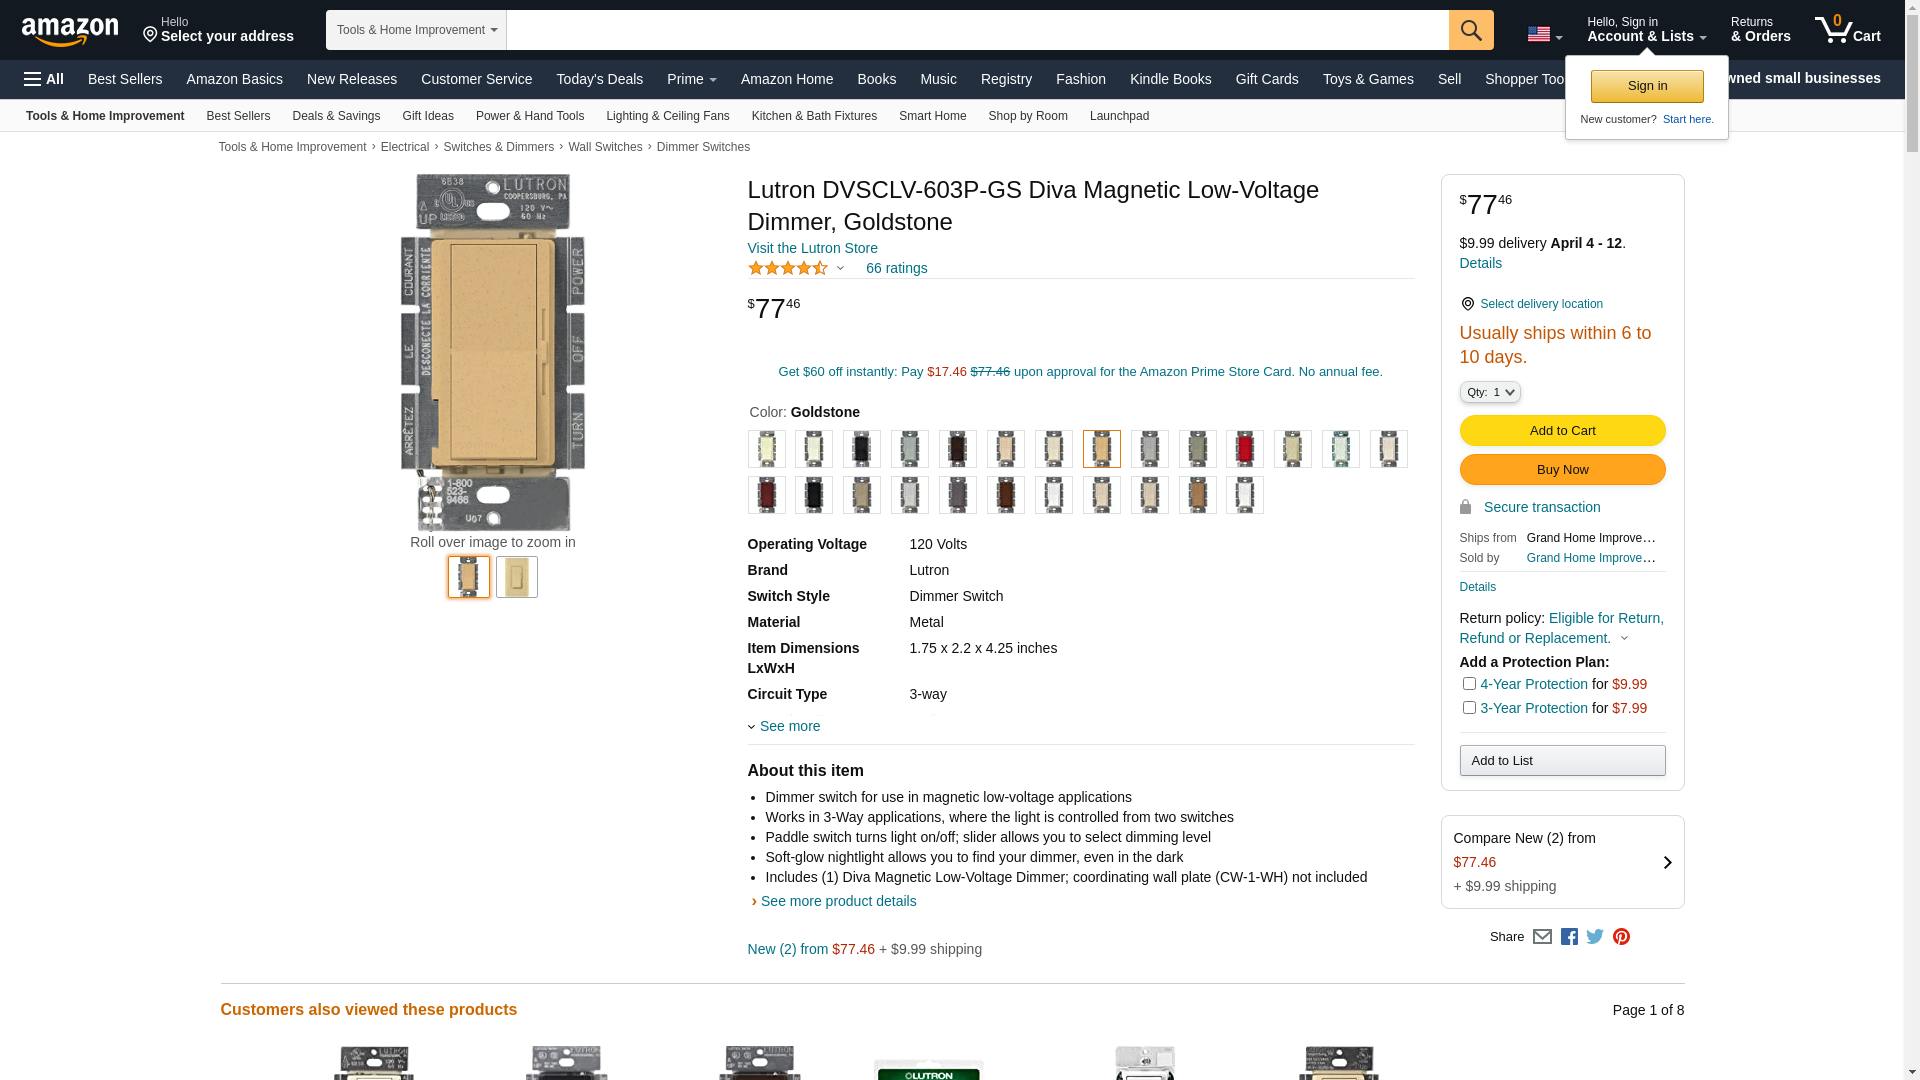Share via email envelope icon
Viewport: 1920px width, 1080px height.
1542,937
